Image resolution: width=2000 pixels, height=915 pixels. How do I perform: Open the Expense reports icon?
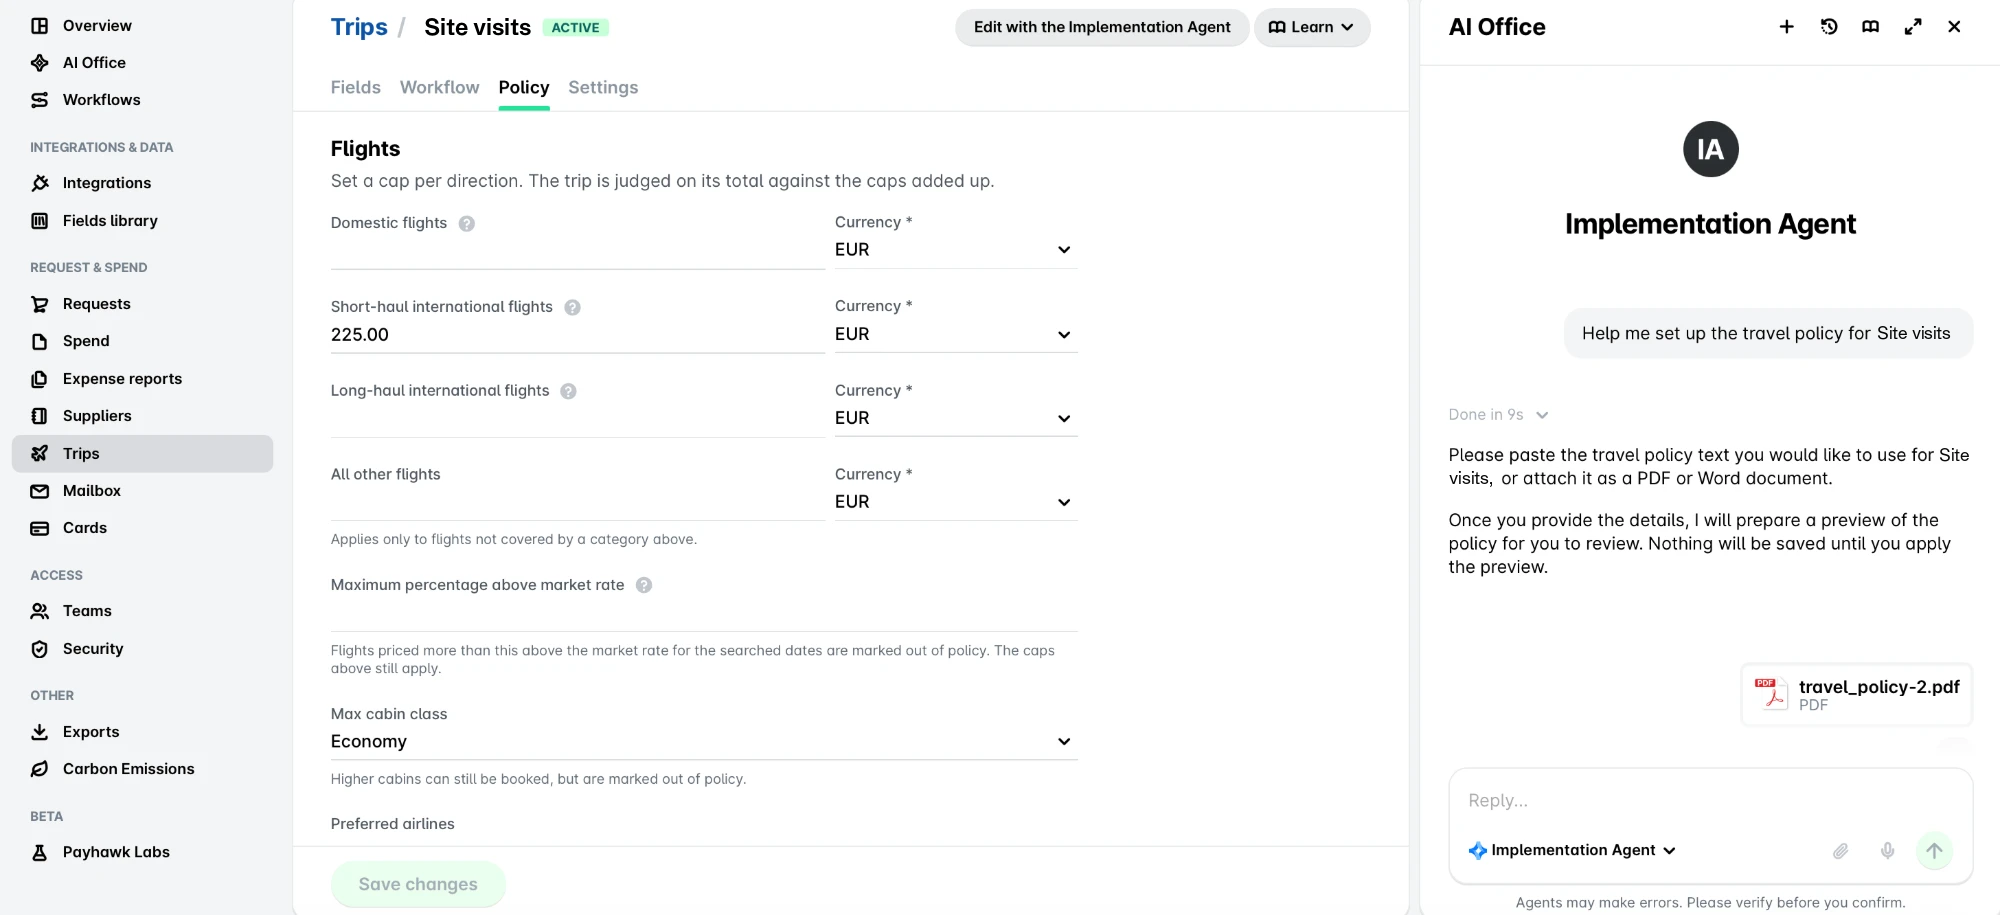(40, 379)
